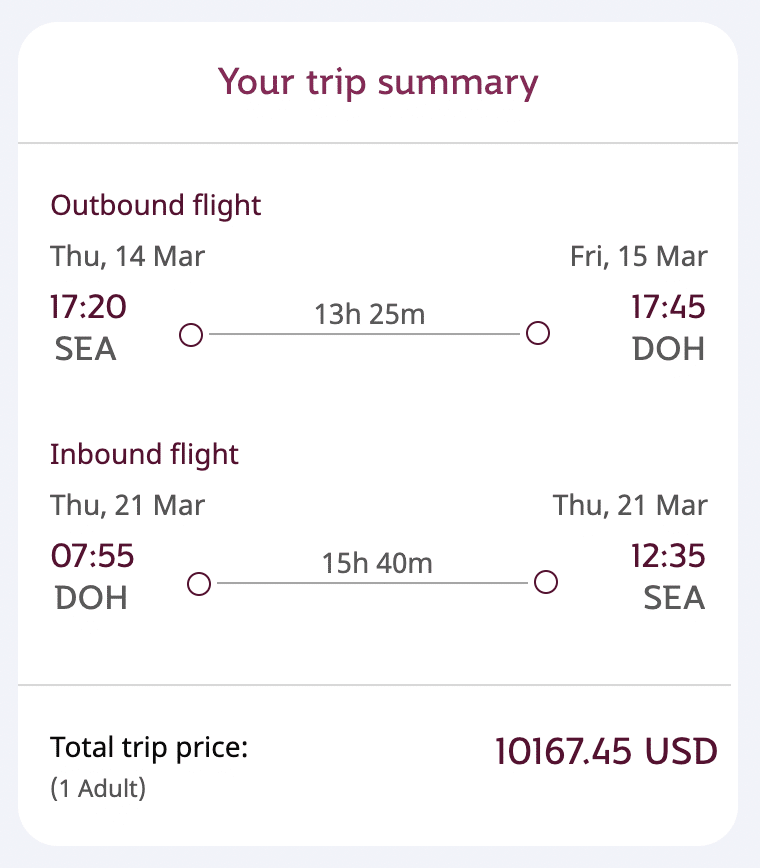Viewport: 760px width, 868px height.
Task: Click the "Total trip price" label
Action: click(x=149, y=747)
